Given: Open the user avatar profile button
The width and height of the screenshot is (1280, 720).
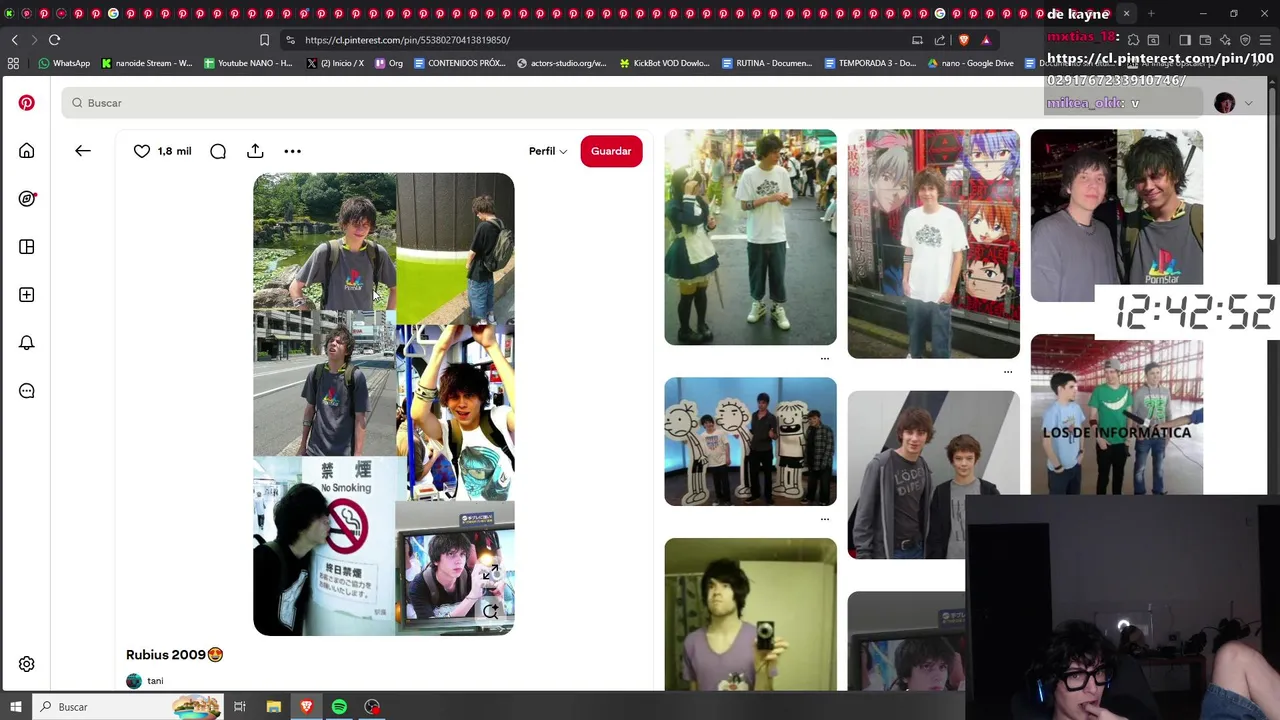Looking at the screenshot, I should point(1224,103).
